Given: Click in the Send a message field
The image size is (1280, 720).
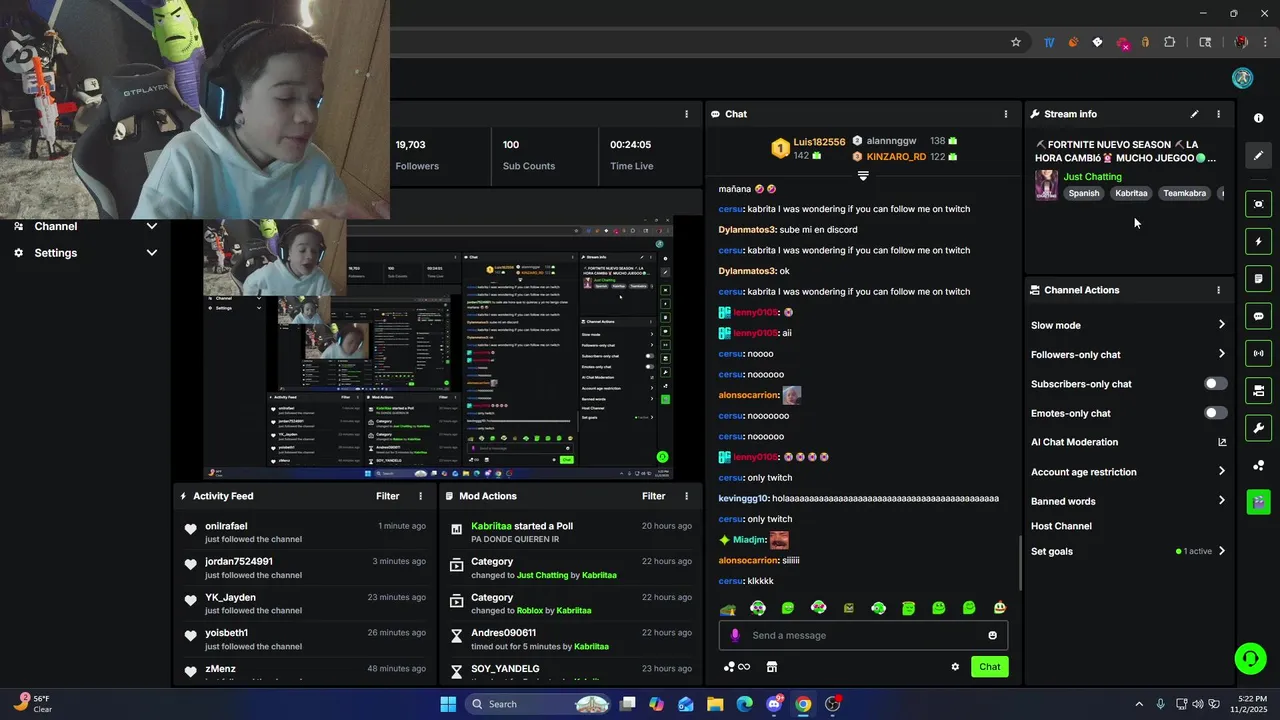Looking at the screenshot, I should click(864, 635).
